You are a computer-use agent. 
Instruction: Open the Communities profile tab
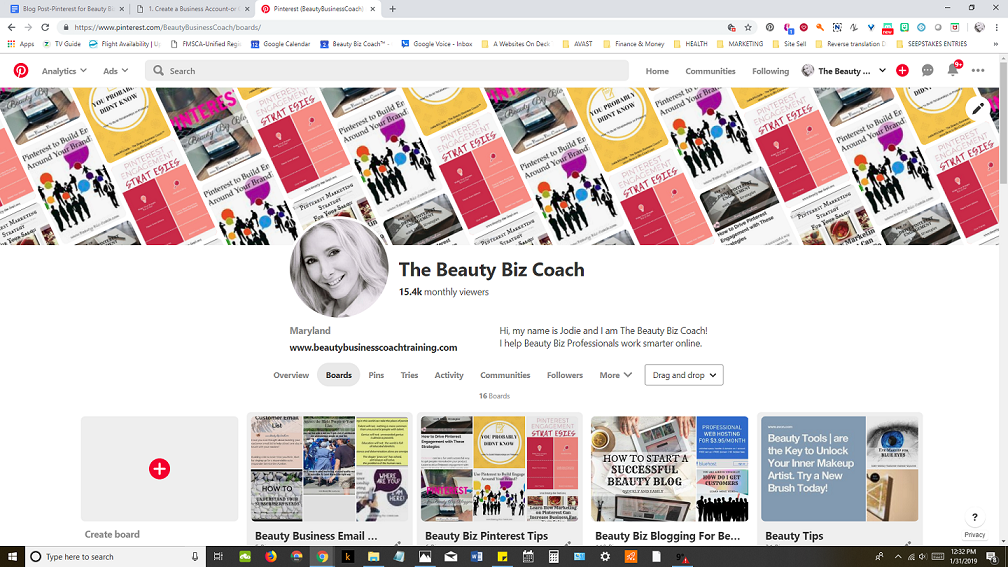(505, 375)
